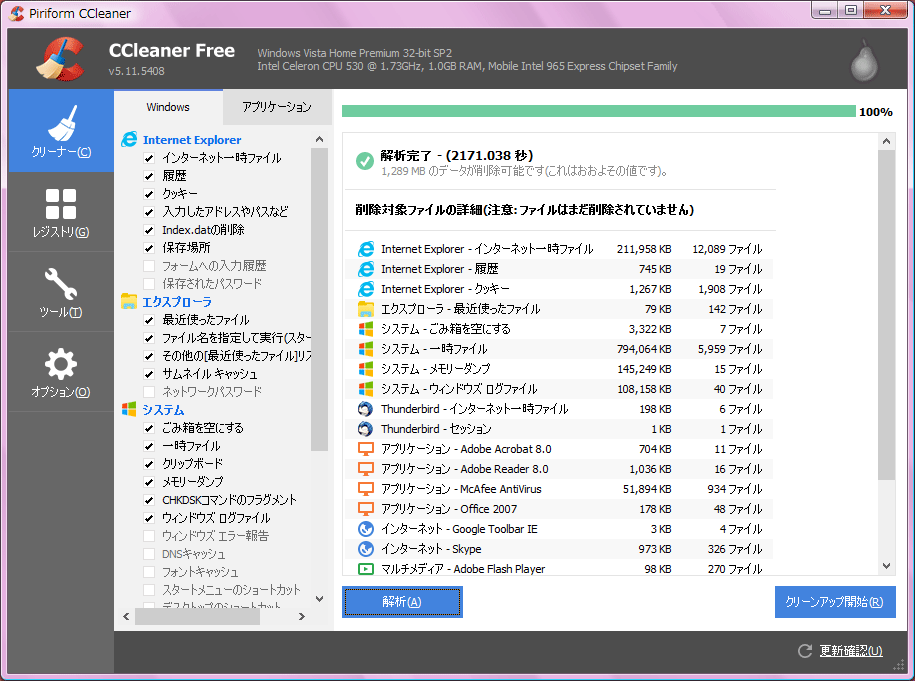Click Thunderbird icon for インターネット一時ファイル result
The height and width of the screenshot is (681, 915).
(366, 409)
